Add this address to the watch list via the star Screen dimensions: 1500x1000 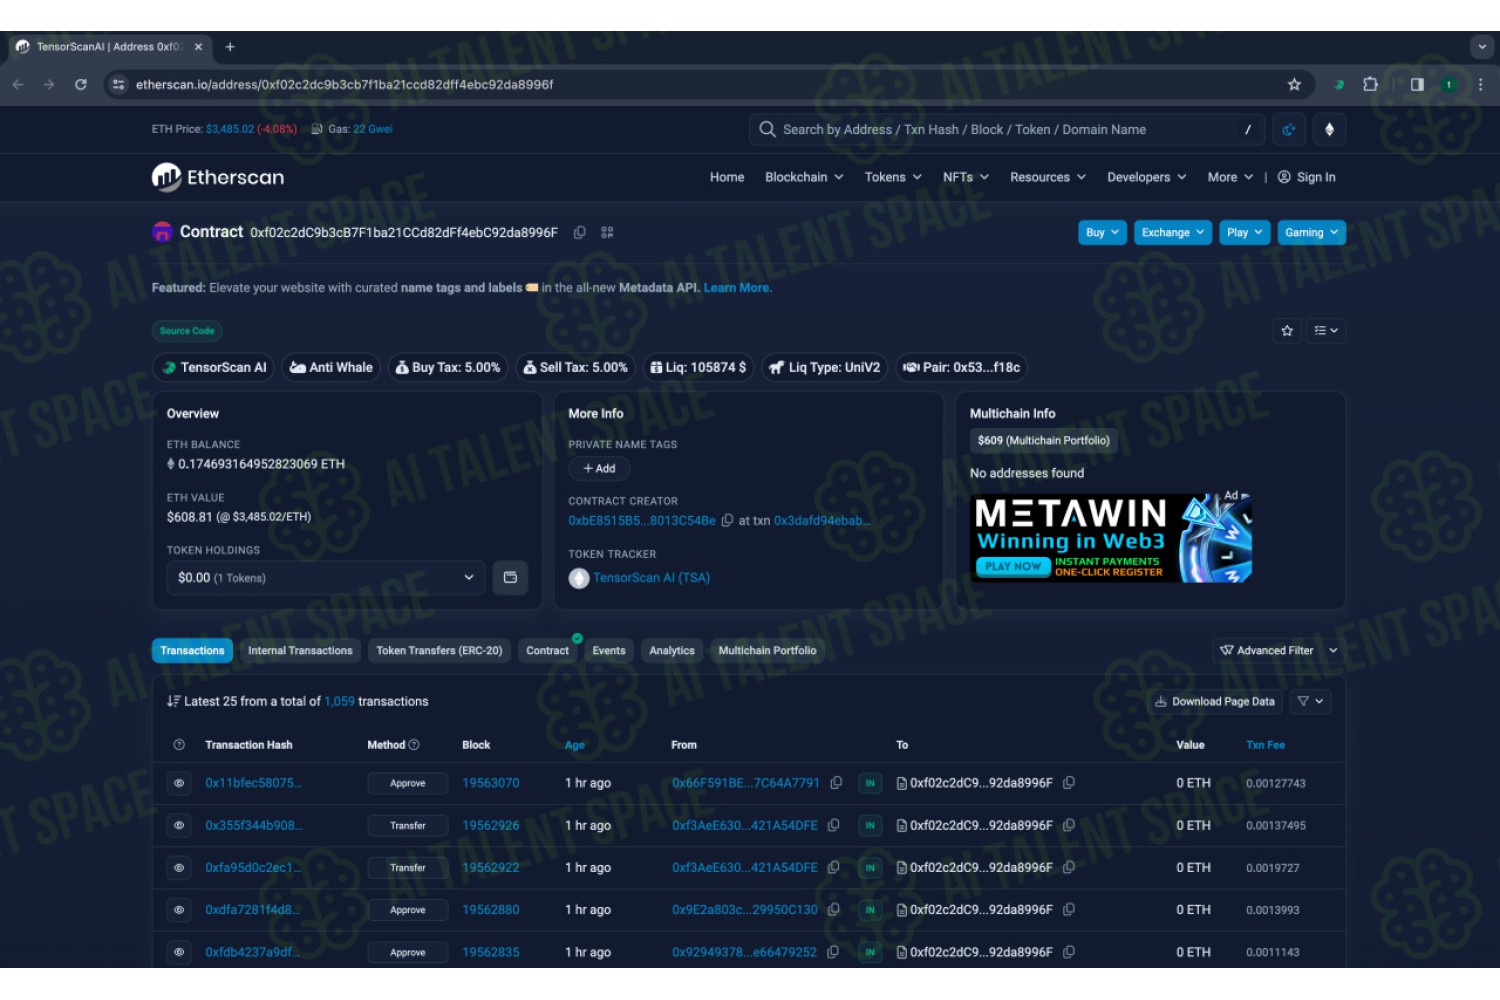pyautogui.click(x=1287, y=331)
